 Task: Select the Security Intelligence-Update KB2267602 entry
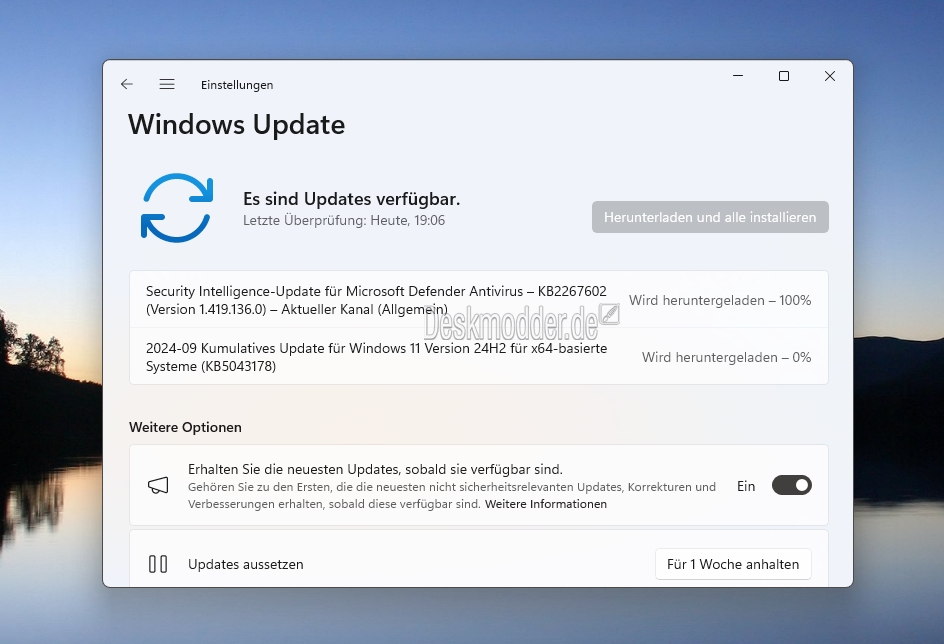click(479, 300)
